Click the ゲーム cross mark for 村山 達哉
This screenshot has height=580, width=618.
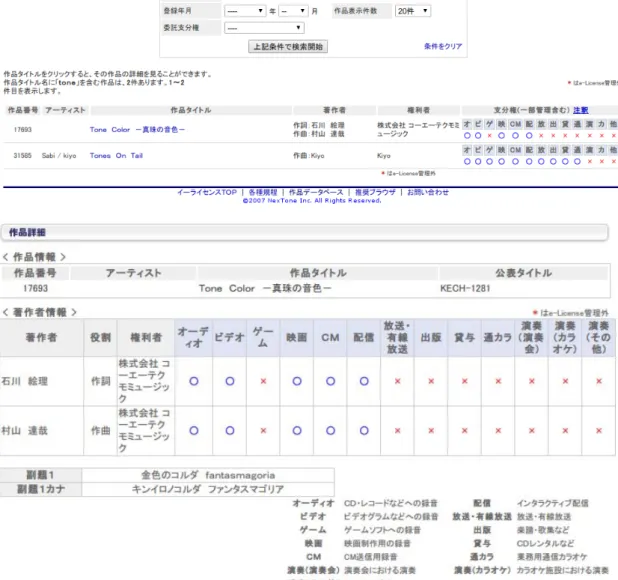coord(263,431)
